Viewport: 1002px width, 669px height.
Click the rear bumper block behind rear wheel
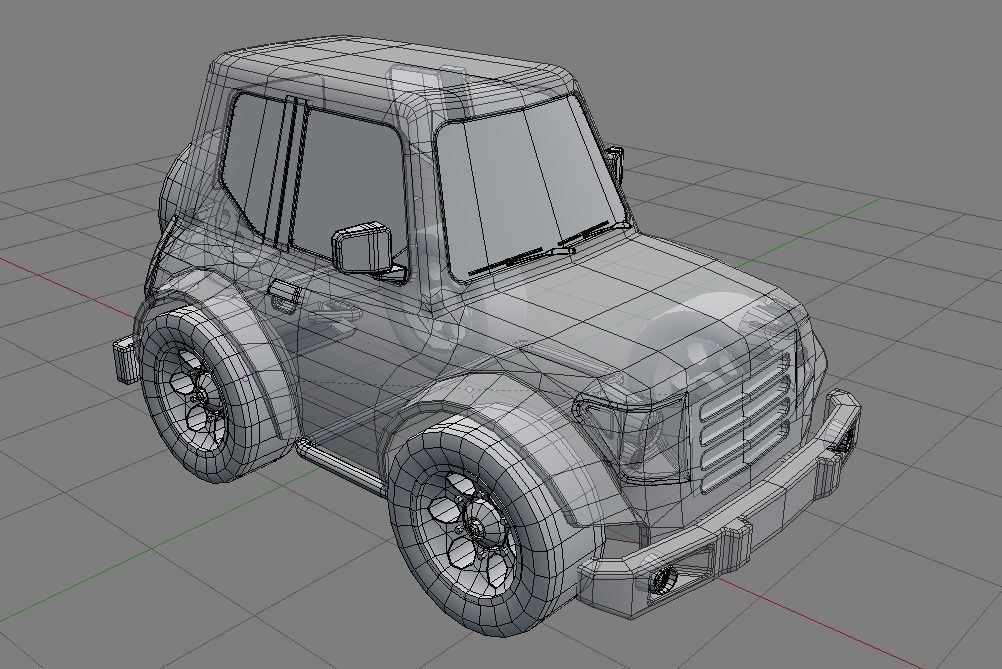click(x=126, y=359)
